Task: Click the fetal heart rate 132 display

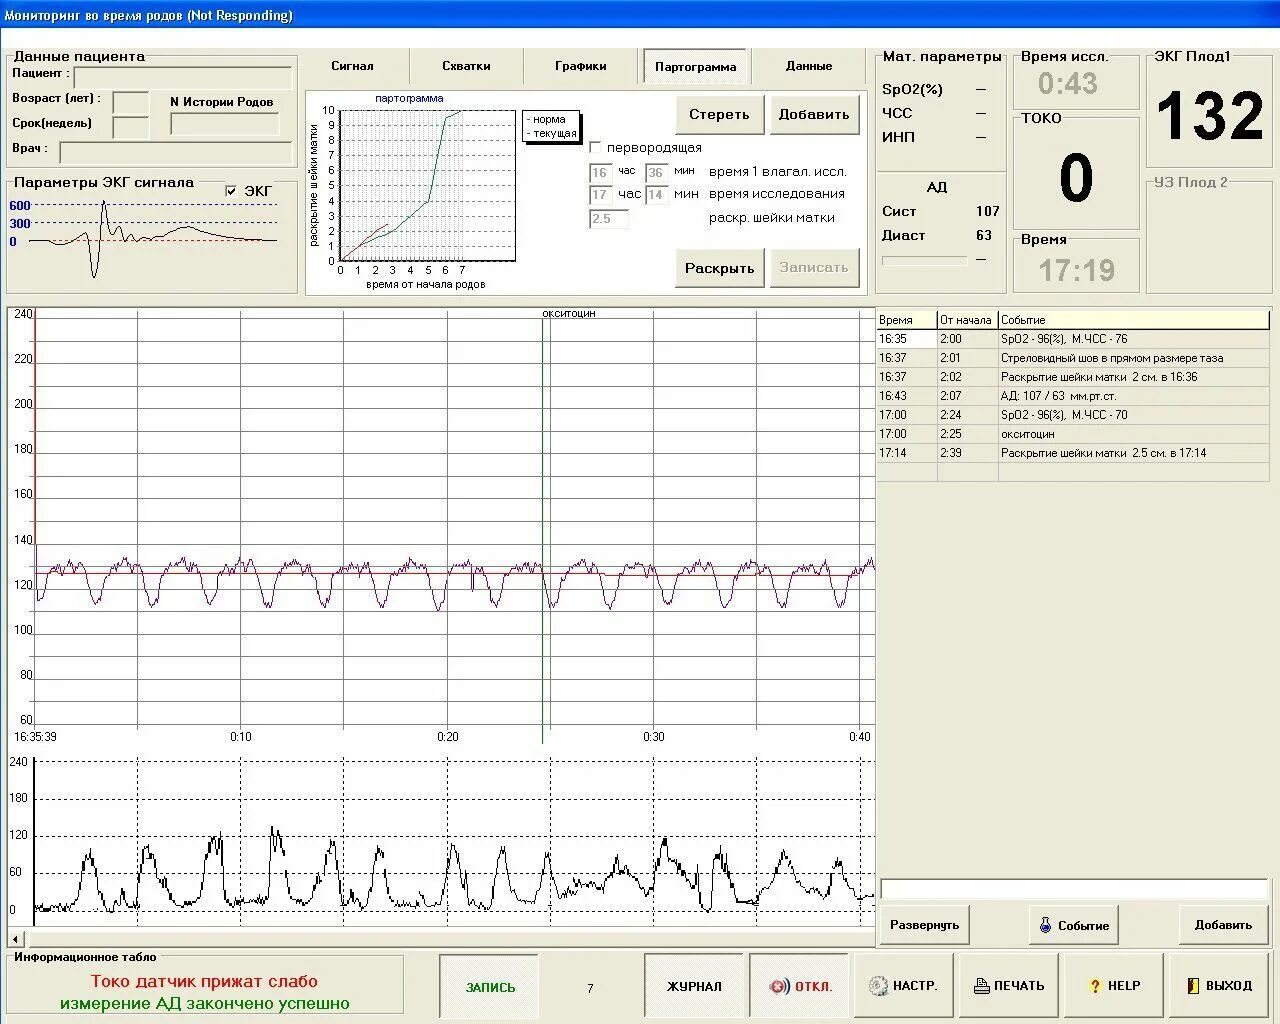Action: point(1210,116)
